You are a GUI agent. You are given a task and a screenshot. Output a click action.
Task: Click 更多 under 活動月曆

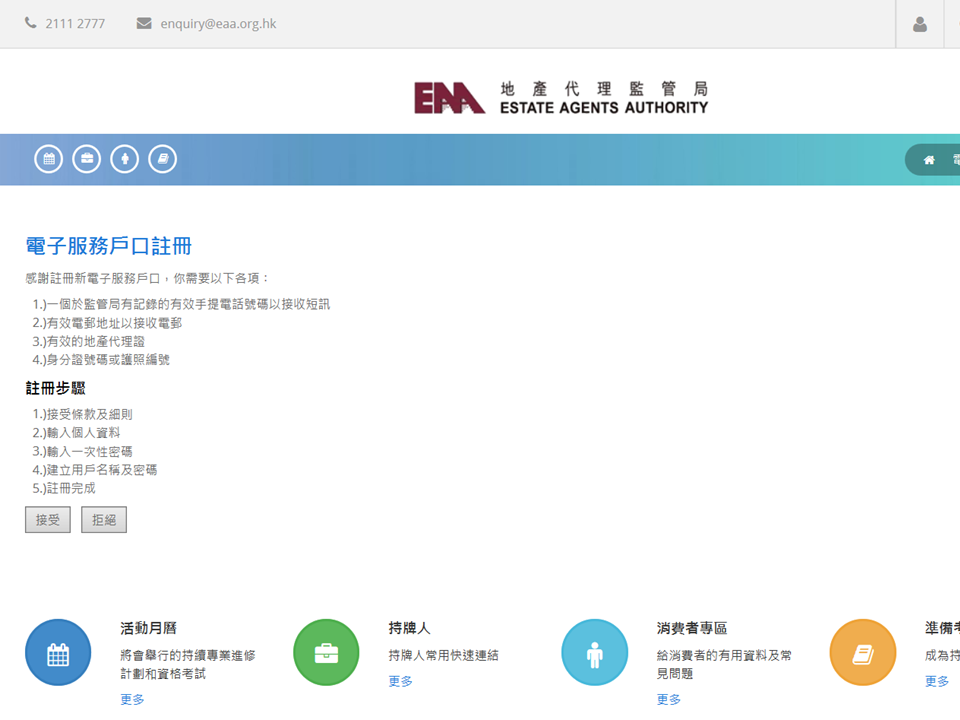132,699
